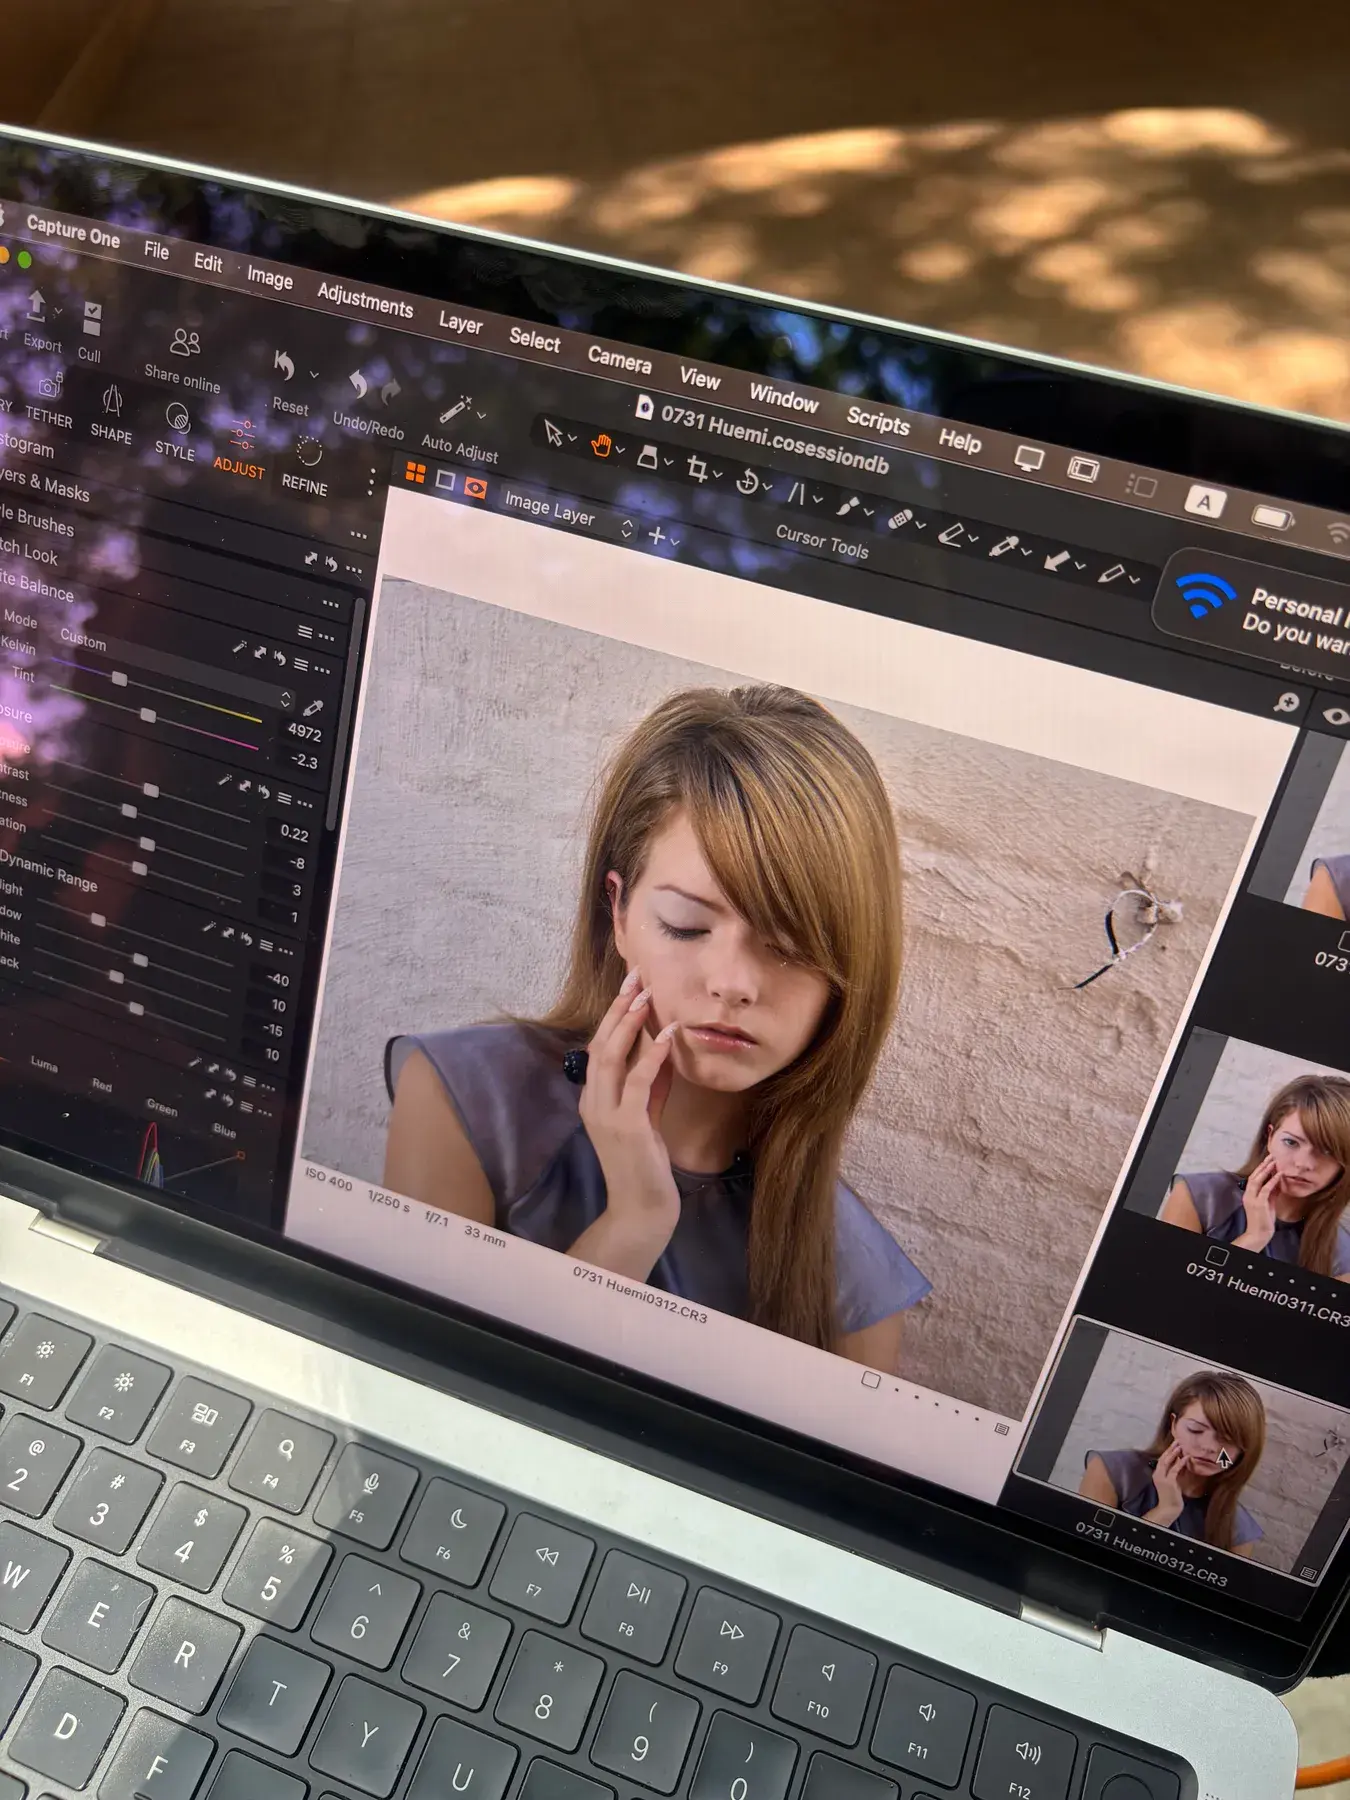Image resolution: width=1350 pixels, height=1800 pixels.
Task: Open the Auto Adjust options chevron
Action: coord(482,414)
